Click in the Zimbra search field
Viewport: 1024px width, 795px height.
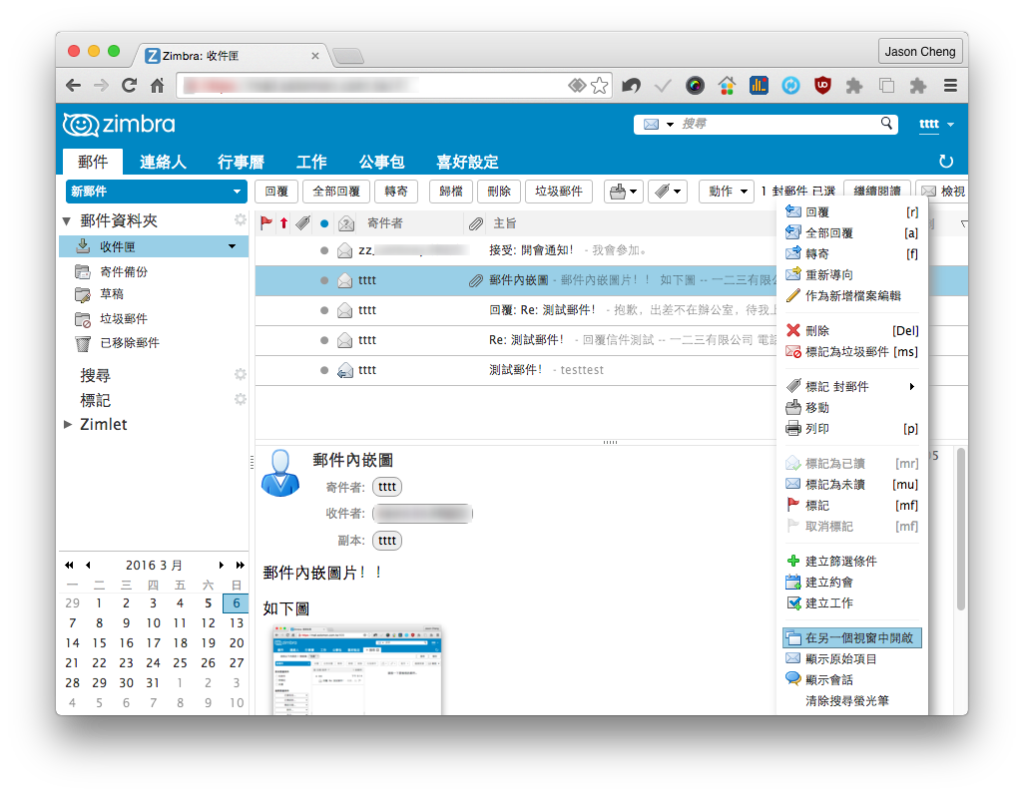(x=777, y=123)
